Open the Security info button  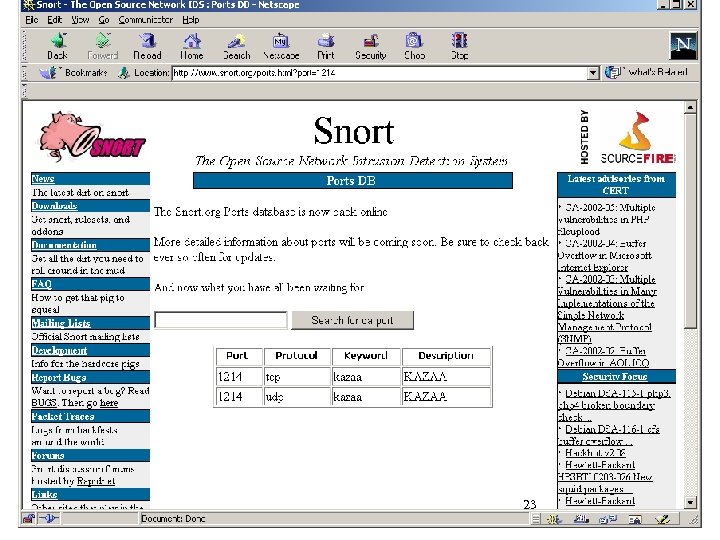pos(370,46)
